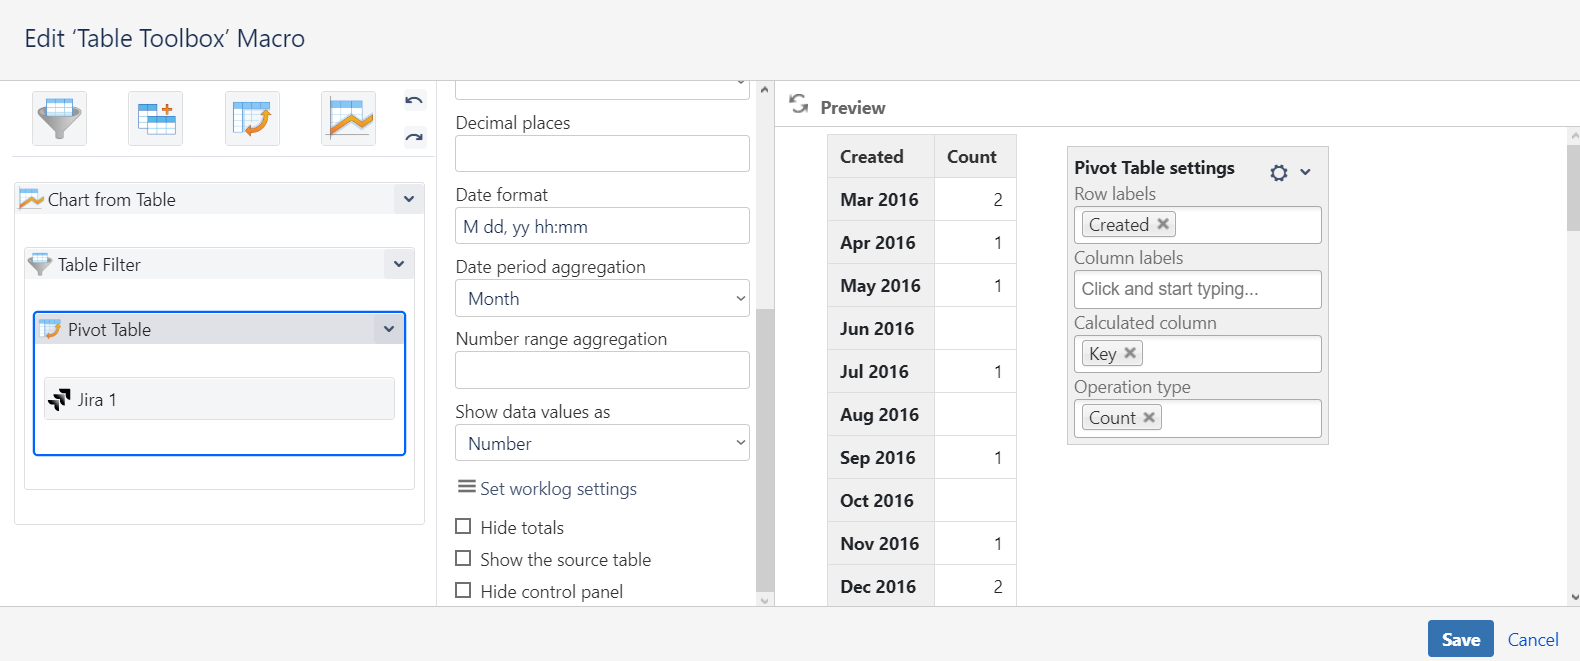Click the Chart from Table toolbar icon

click(348, 118)
